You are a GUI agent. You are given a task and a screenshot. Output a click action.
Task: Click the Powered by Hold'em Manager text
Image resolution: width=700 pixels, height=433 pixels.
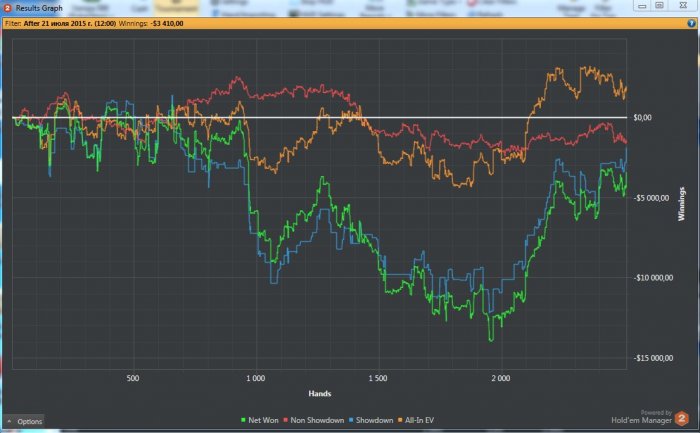643,418
